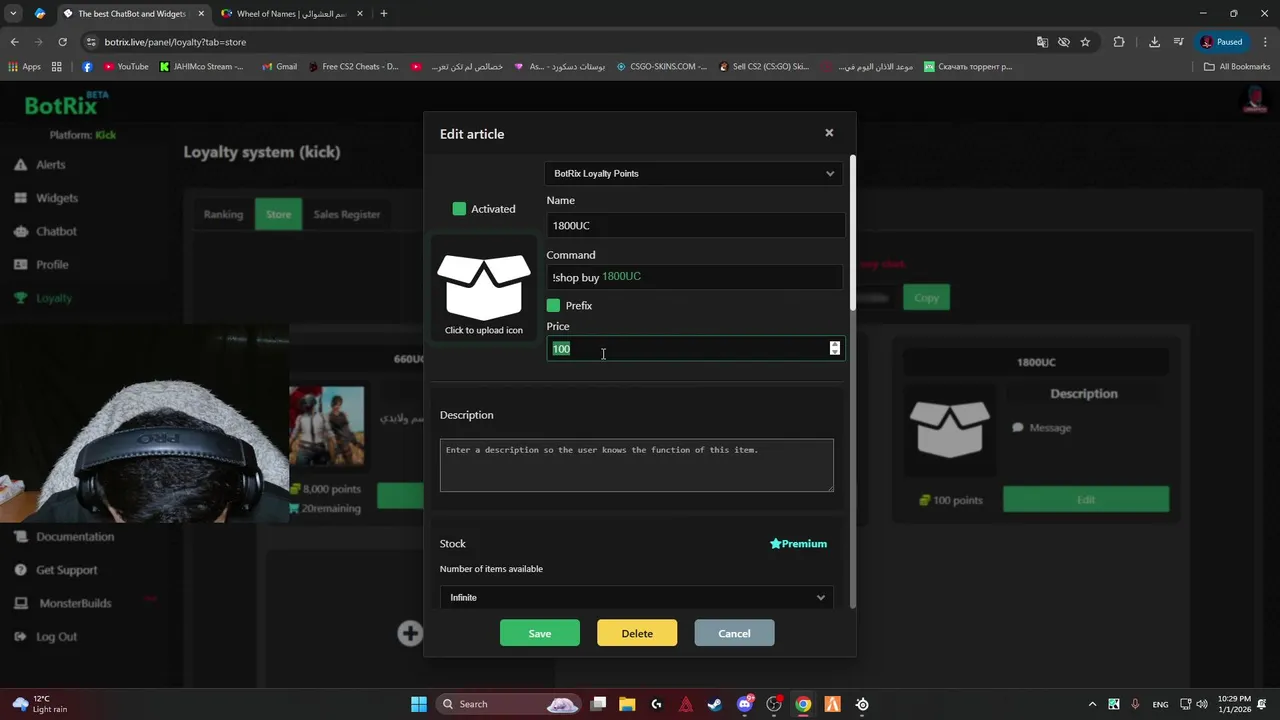Switch to the Store tab
1280x720 pixels.
click(x=278, y=214)
